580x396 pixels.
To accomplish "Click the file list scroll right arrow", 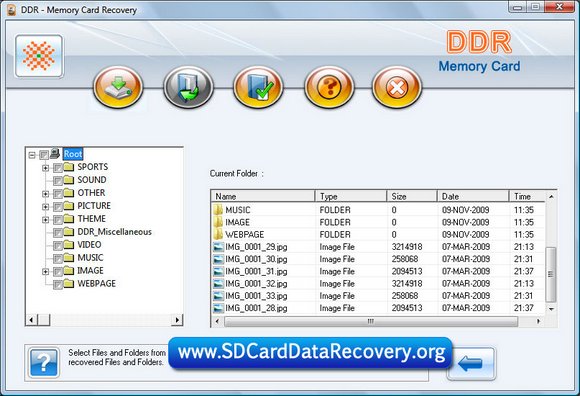I will tap(539, 321).
